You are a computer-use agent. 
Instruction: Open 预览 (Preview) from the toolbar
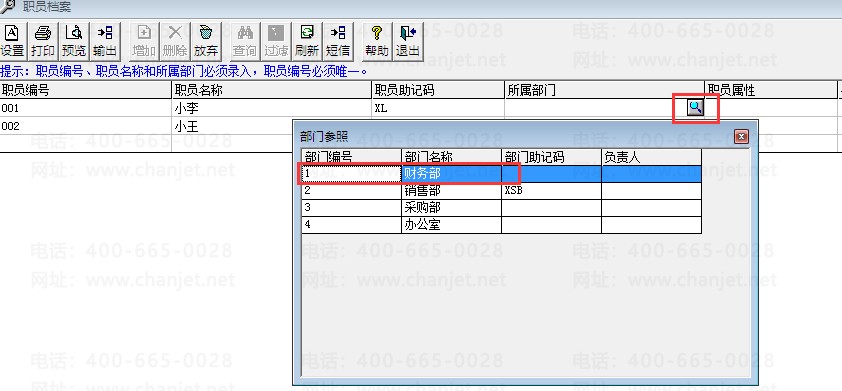tap(74, 41)
